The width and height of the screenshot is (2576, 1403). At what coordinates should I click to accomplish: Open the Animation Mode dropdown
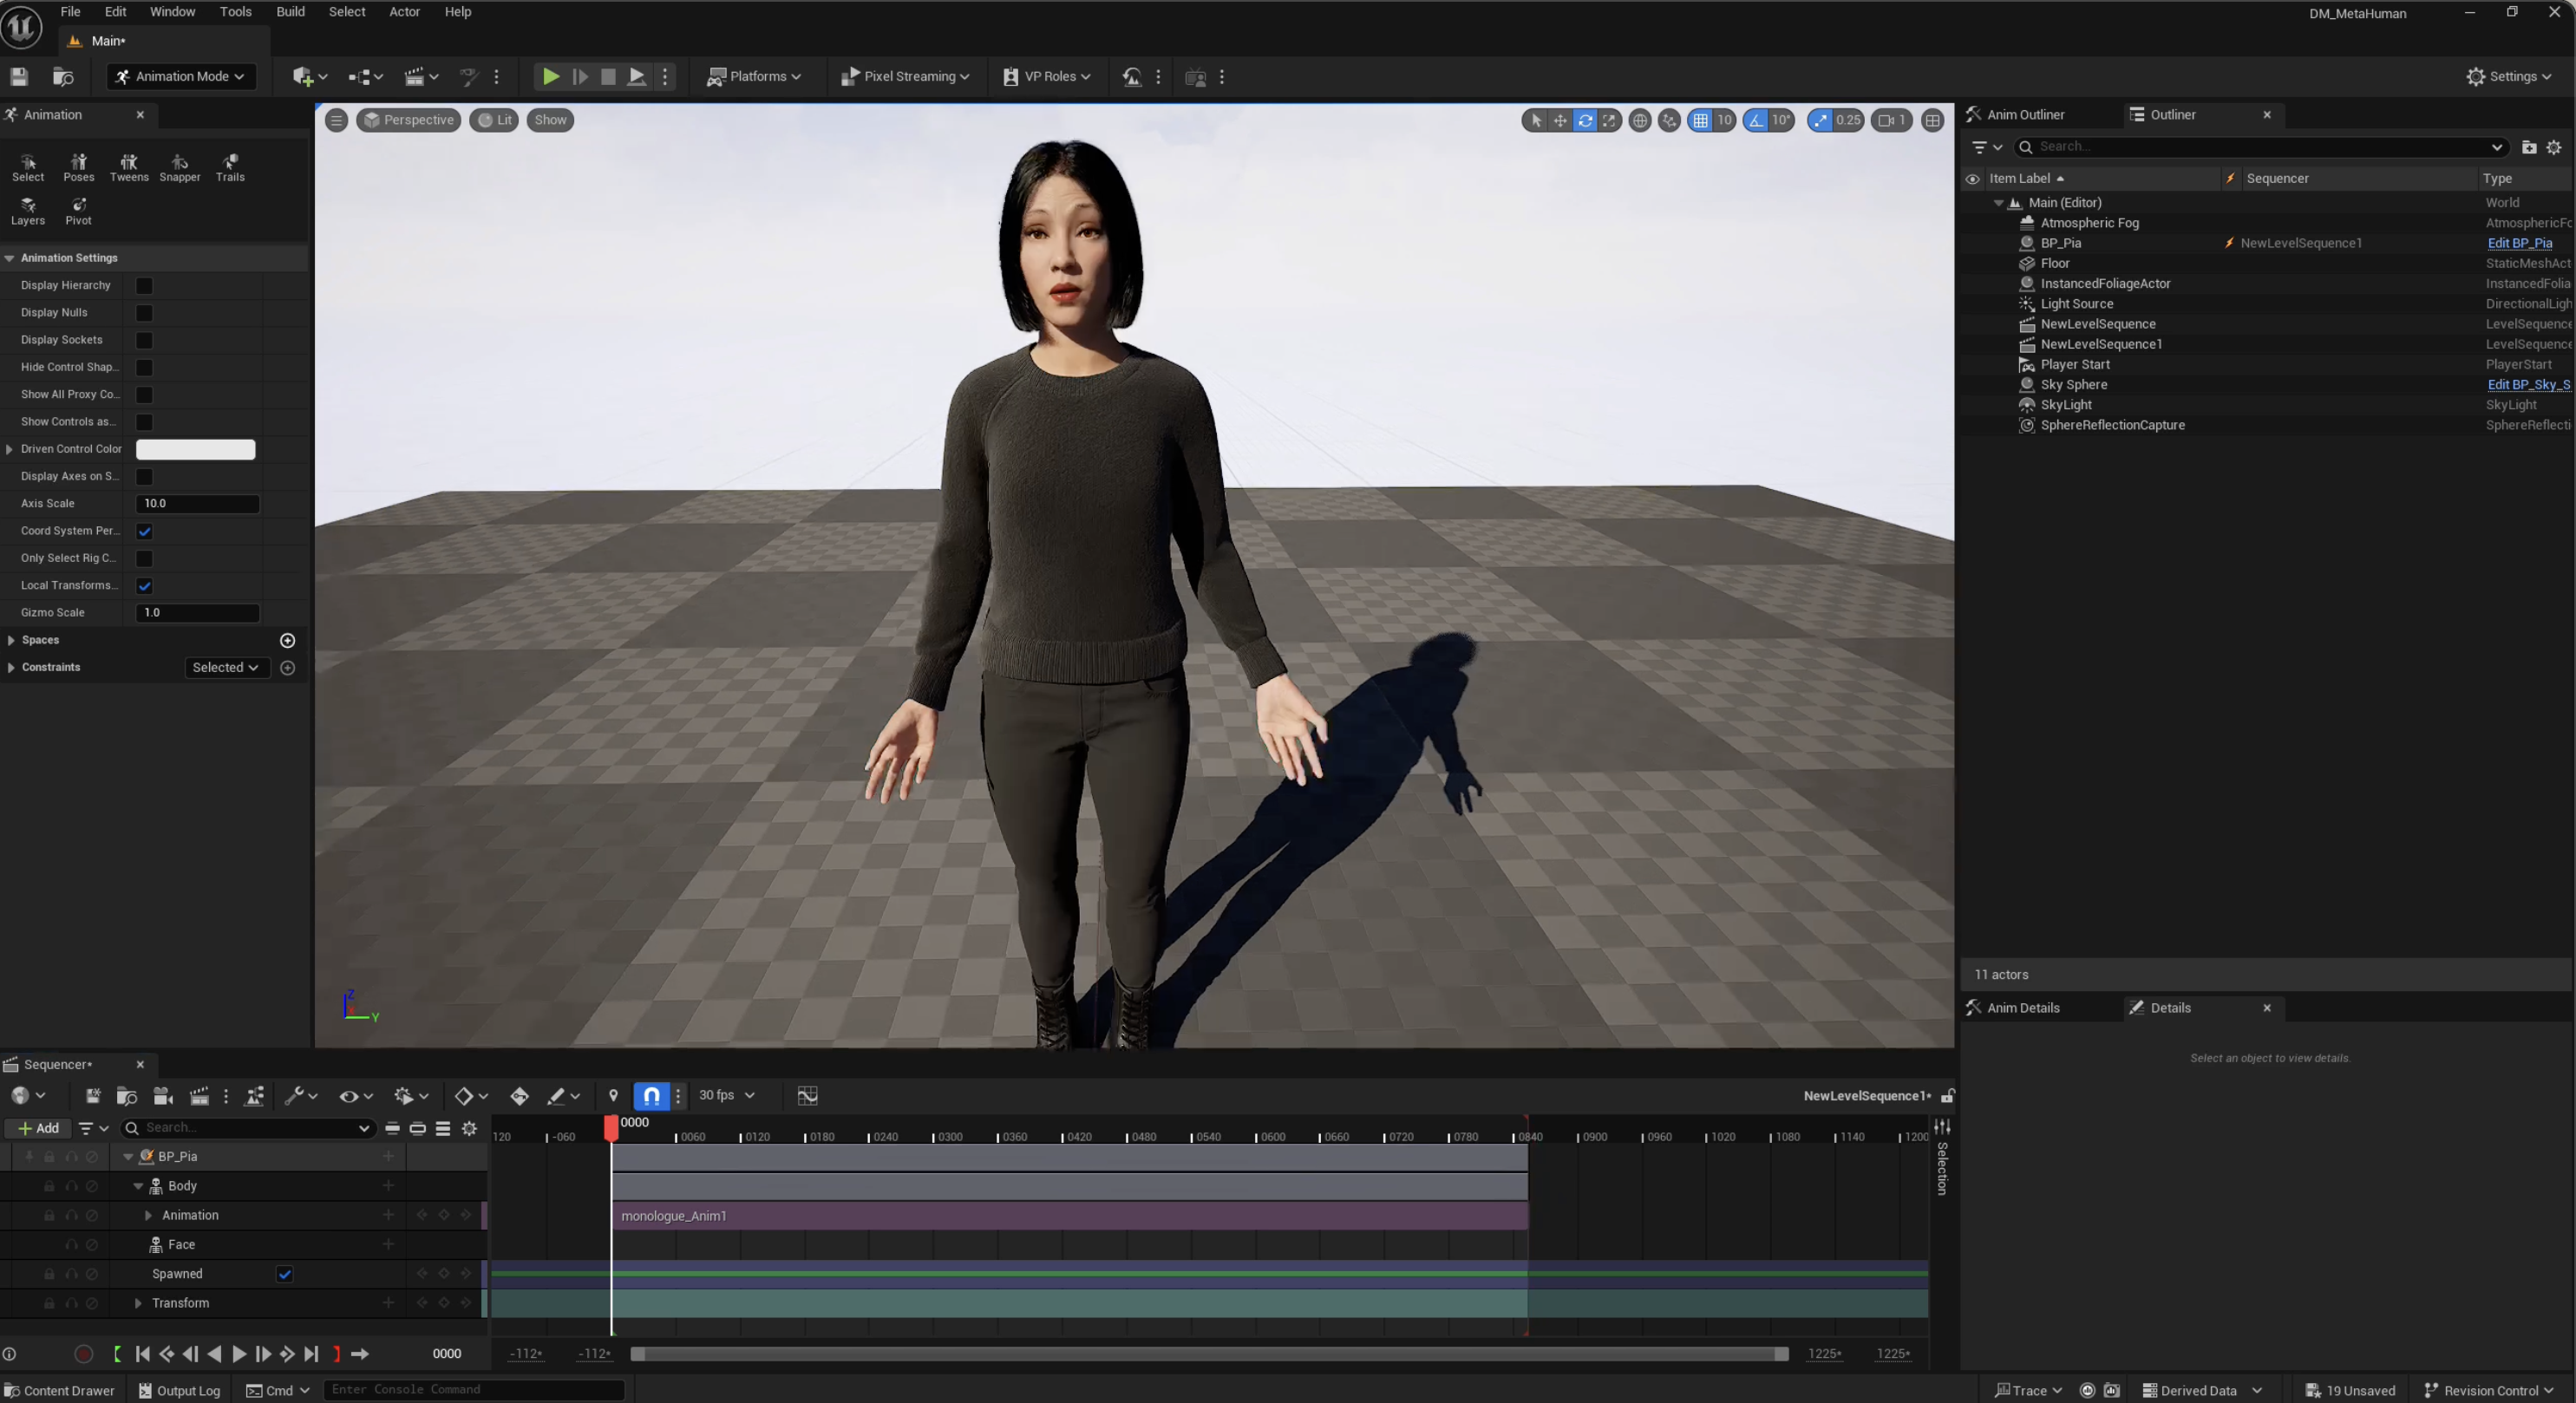pos(181,76)
